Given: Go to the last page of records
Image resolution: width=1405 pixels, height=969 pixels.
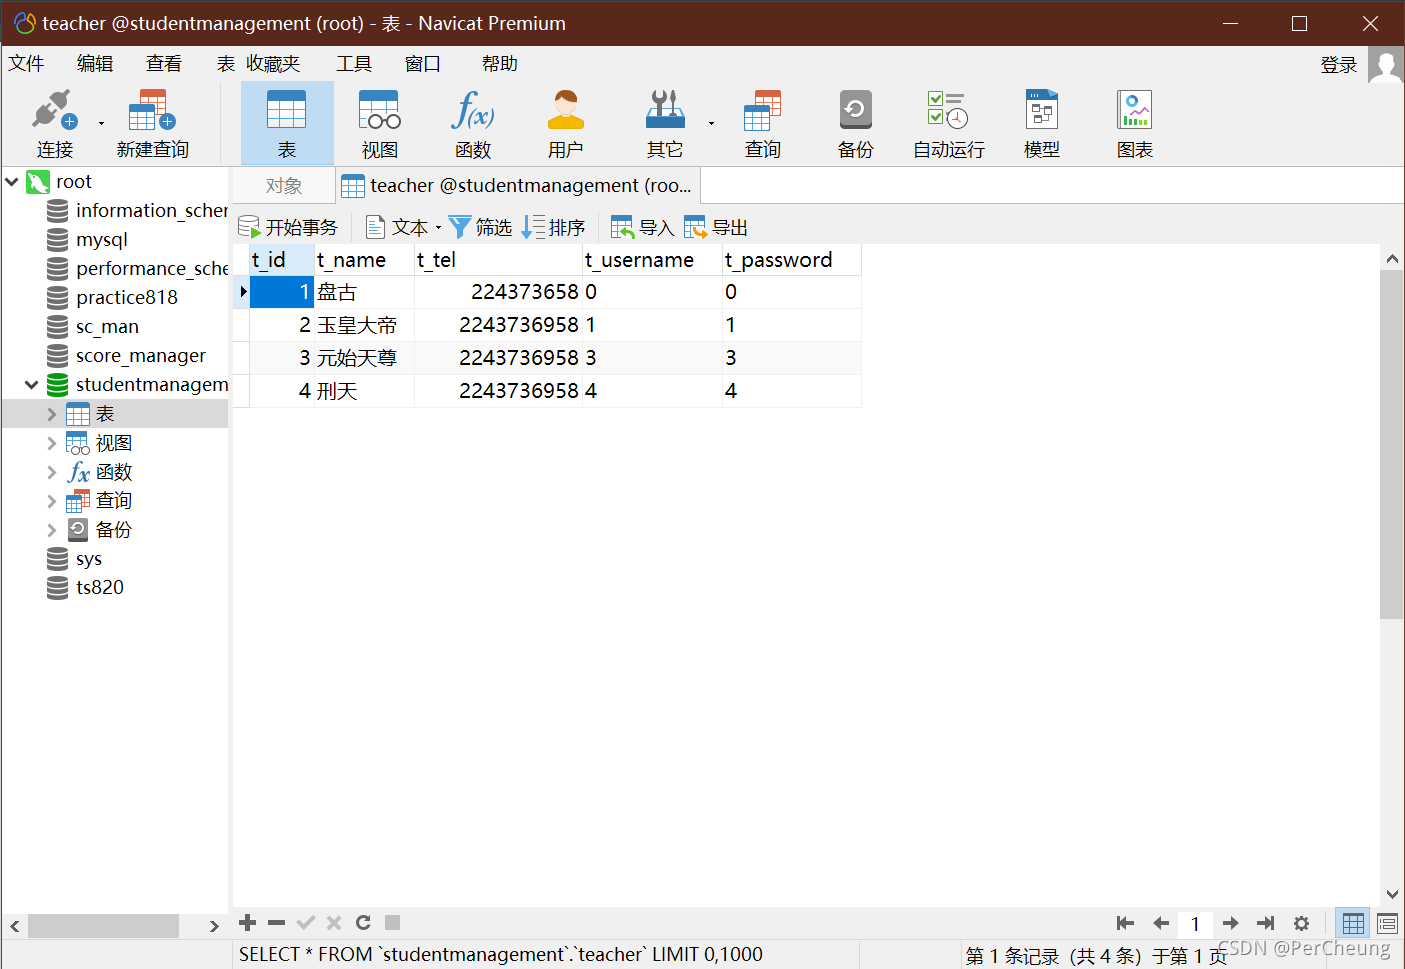Looking at the screenshot, I should pos(1266,923).
